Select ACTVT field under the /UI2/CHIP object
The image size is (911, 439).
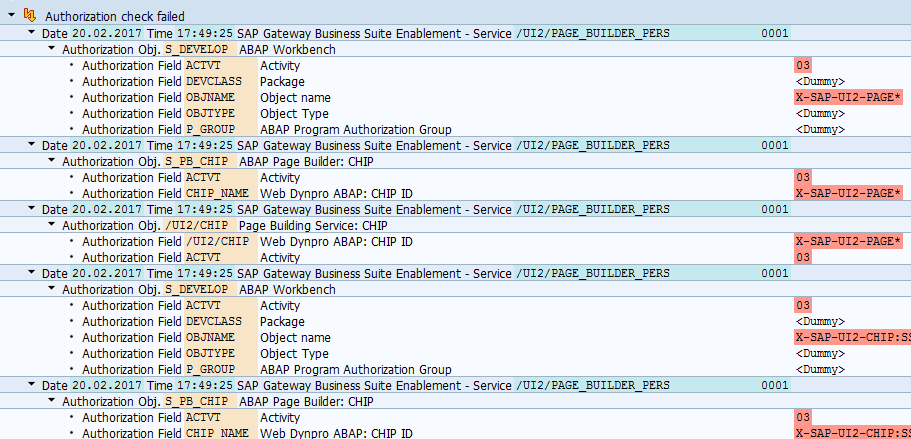[x=221, y=257]
